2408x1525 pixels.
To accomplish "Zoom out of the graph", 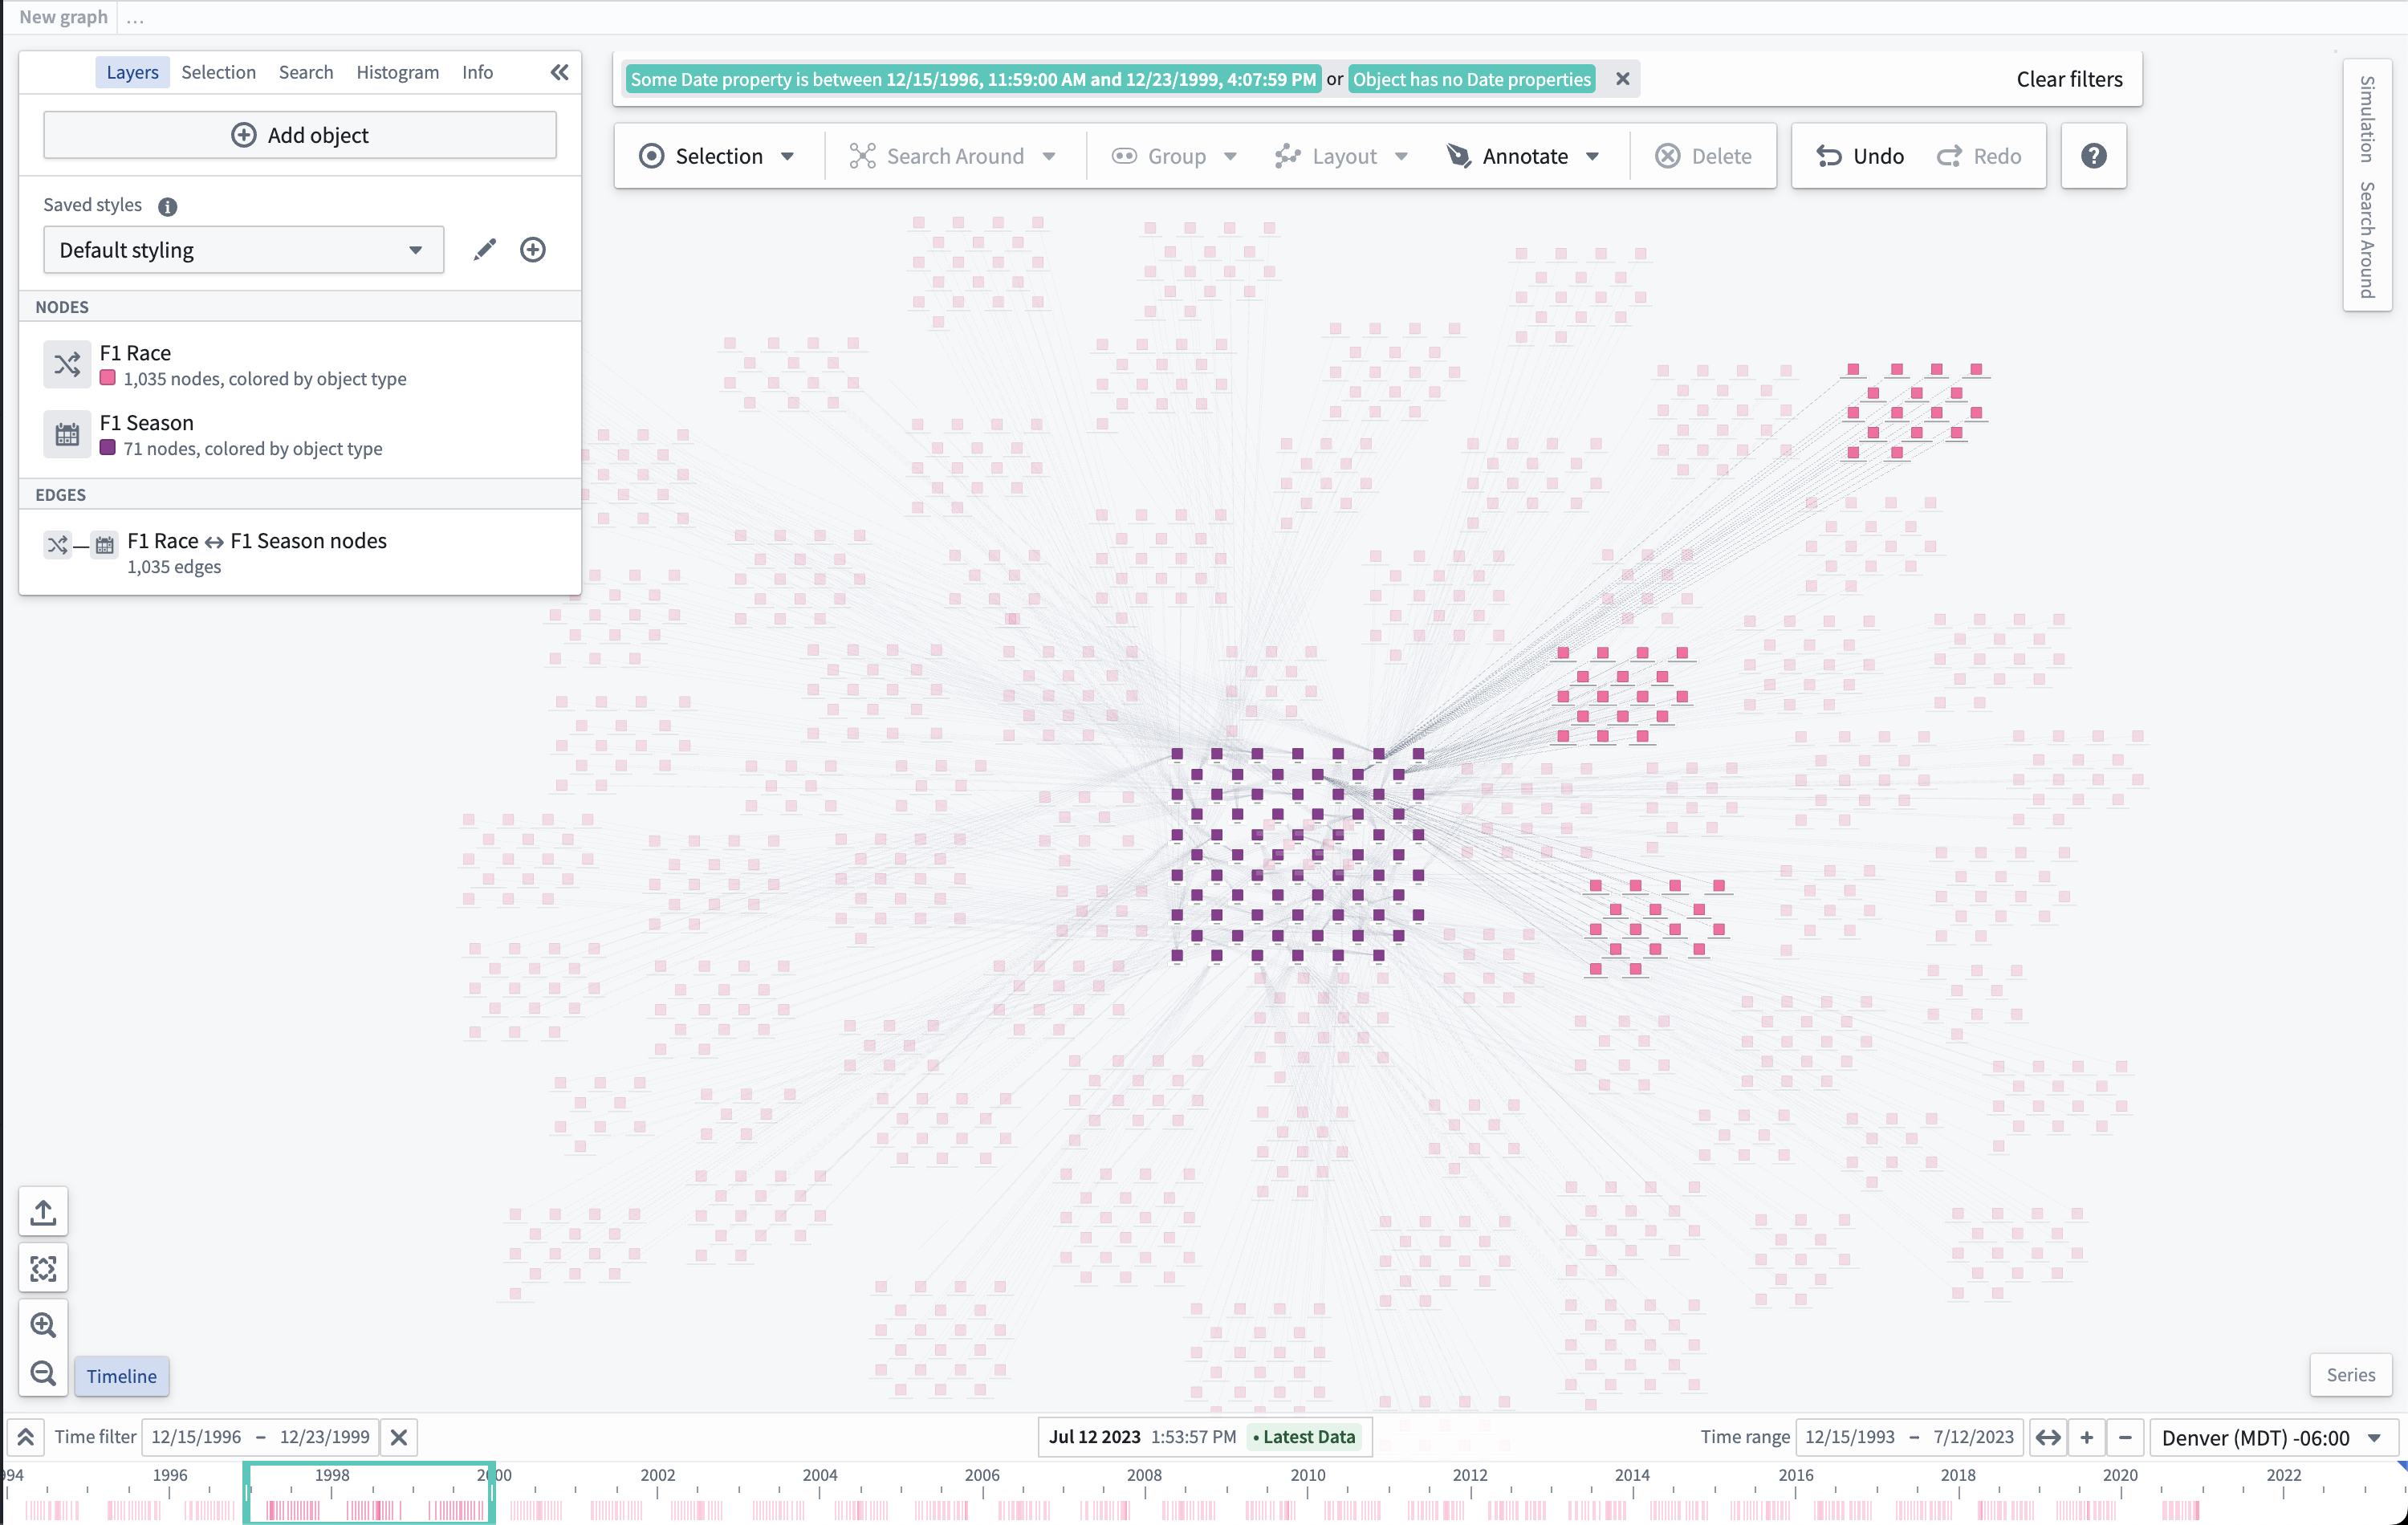I will (43, 1373).
